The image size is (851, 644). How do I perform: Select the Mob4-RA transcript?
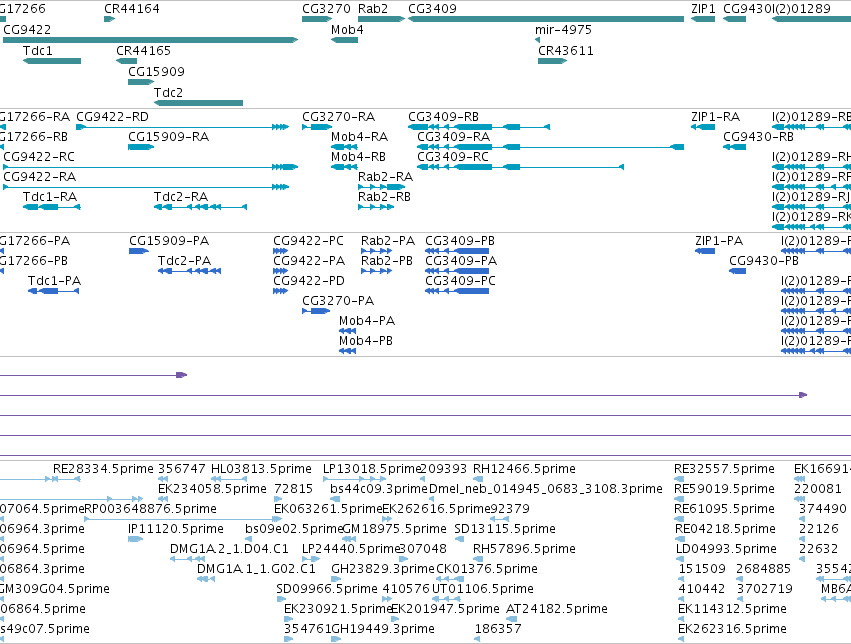344,147
